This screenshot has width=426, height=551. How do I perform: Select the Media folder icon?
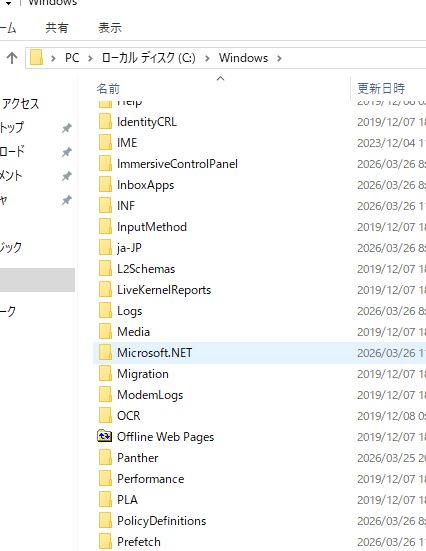tap(105, 332)
